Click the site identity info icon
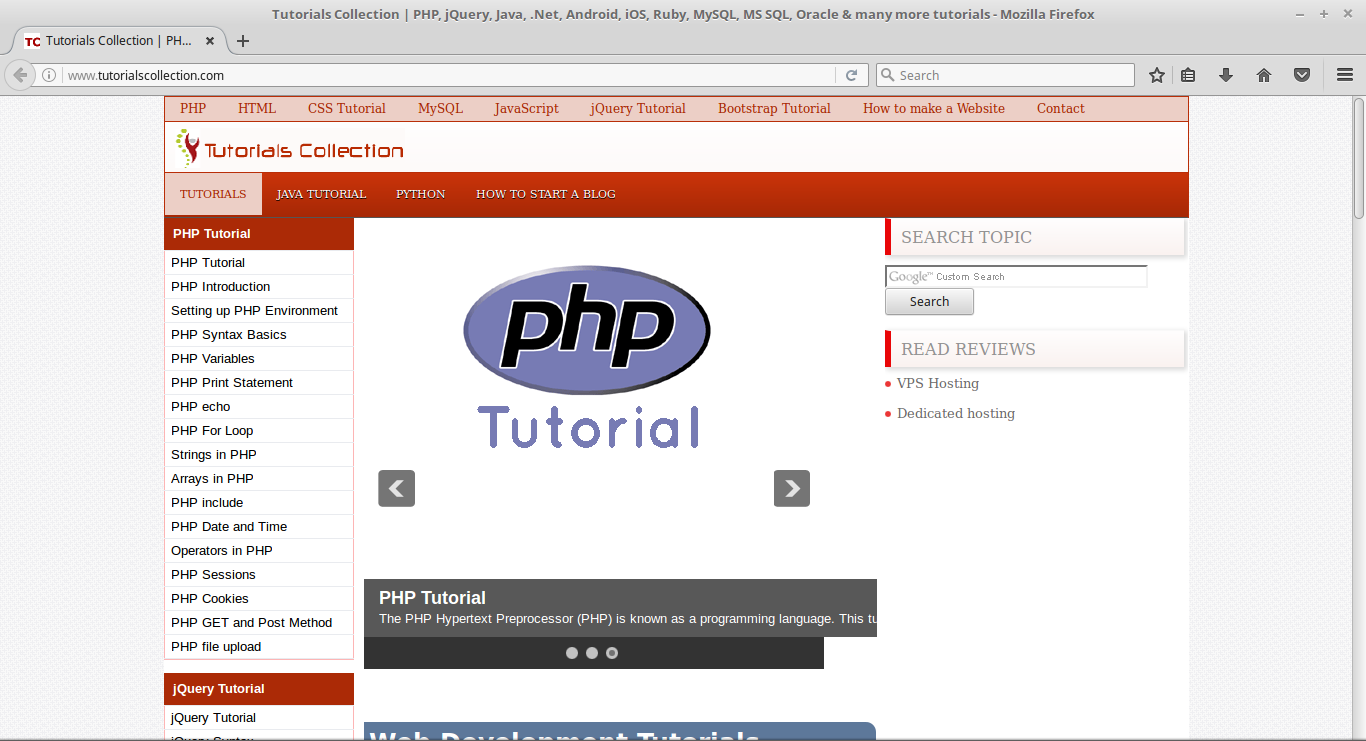The height and width of the screenshot is (741, 1366). click(x=49, y=75)
